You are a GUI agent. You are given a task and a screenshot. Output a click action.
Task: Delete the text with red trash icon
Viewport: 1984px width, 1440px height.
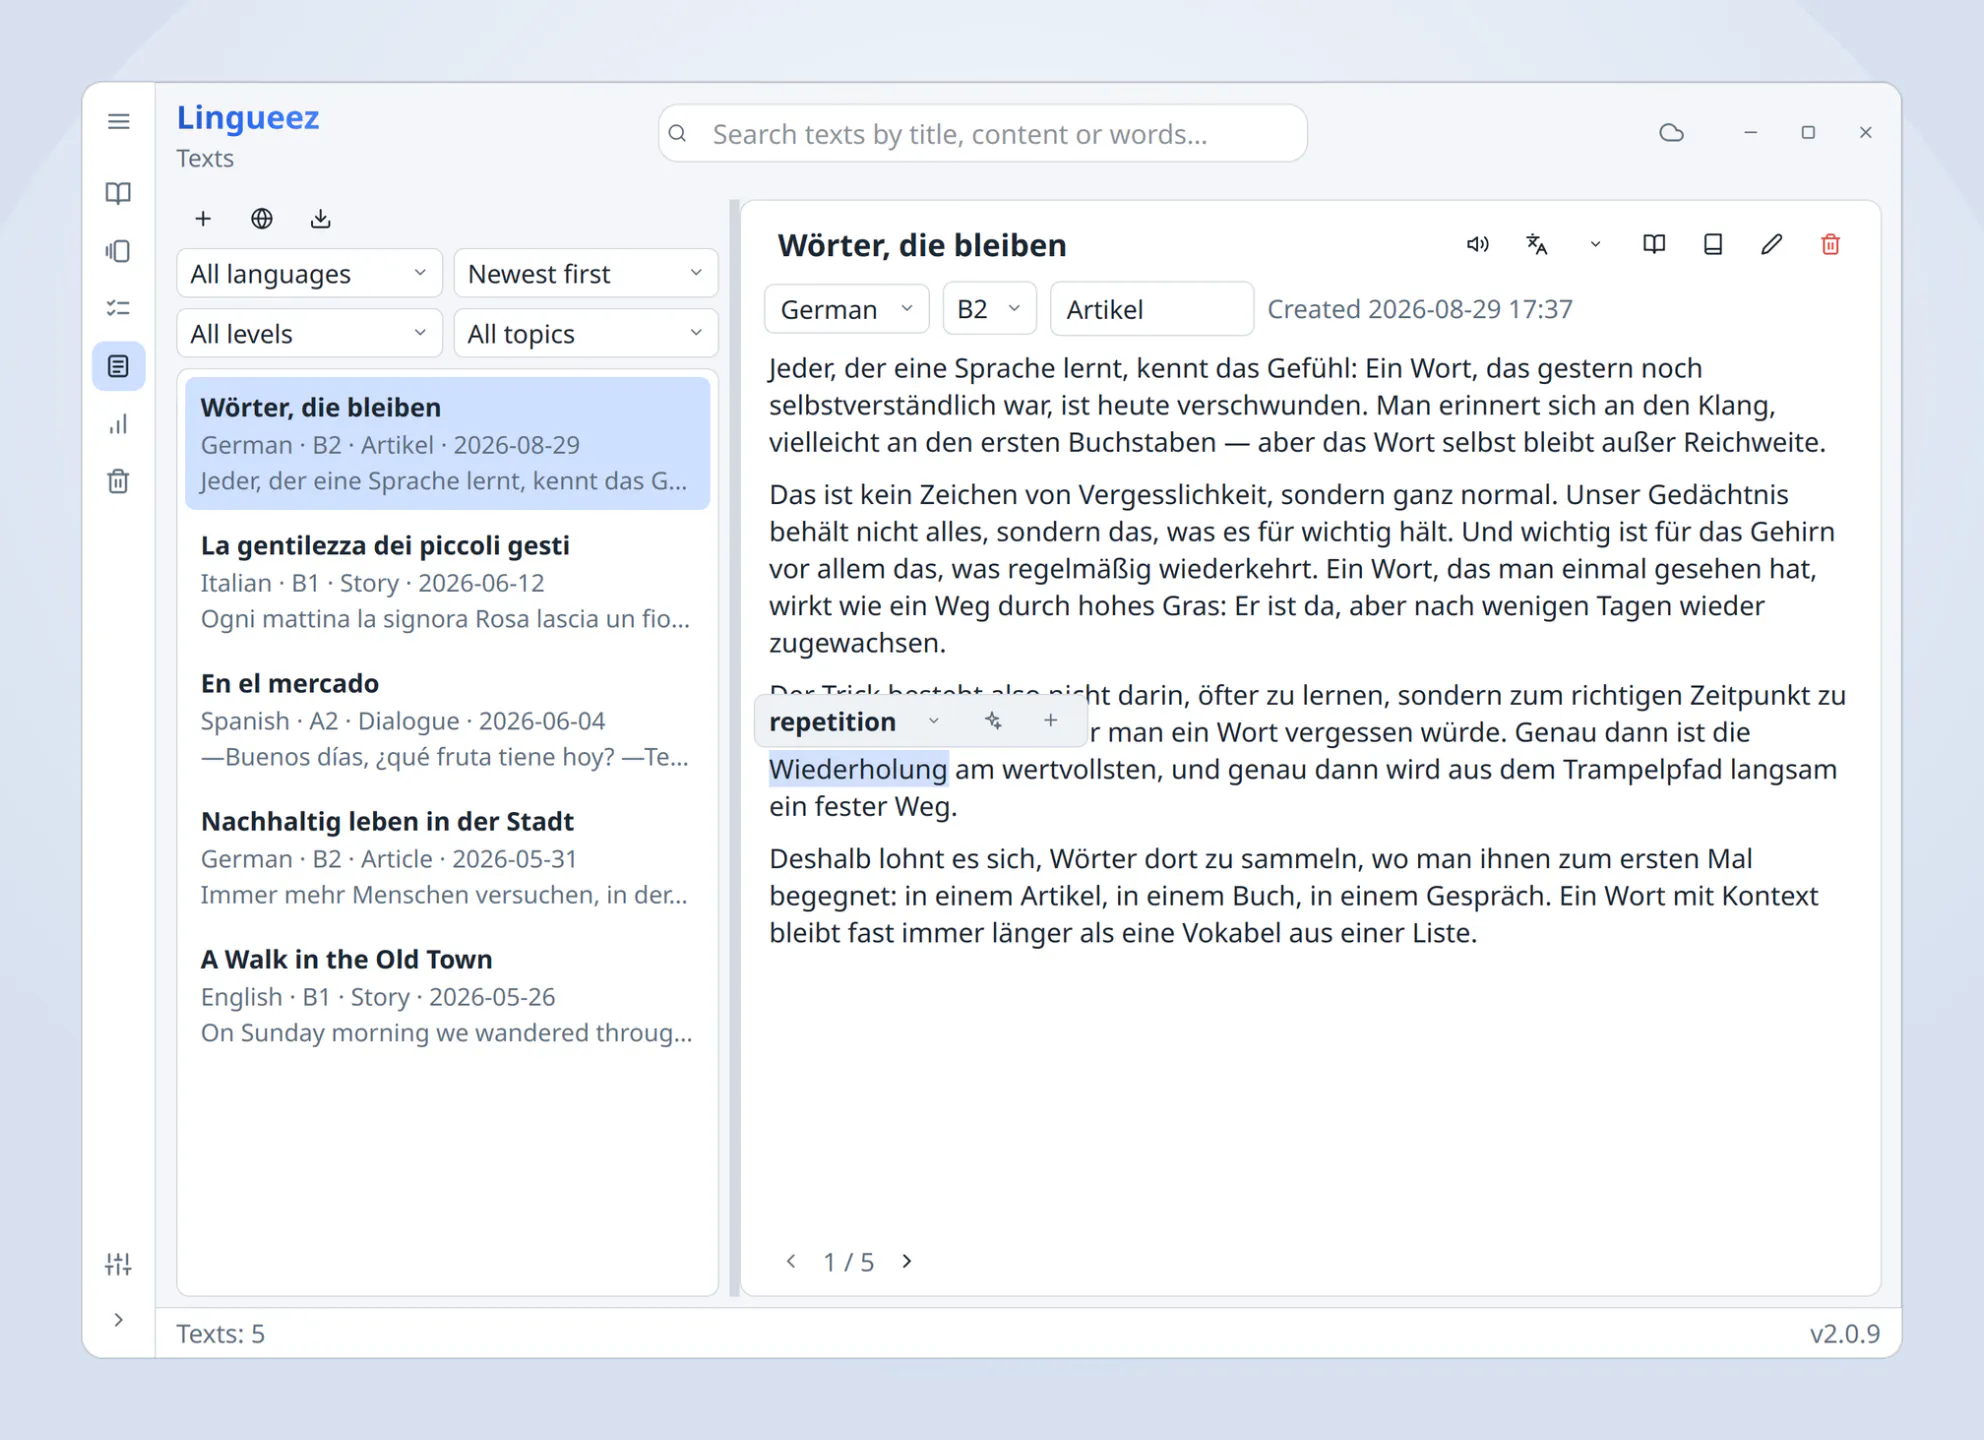1830,245
